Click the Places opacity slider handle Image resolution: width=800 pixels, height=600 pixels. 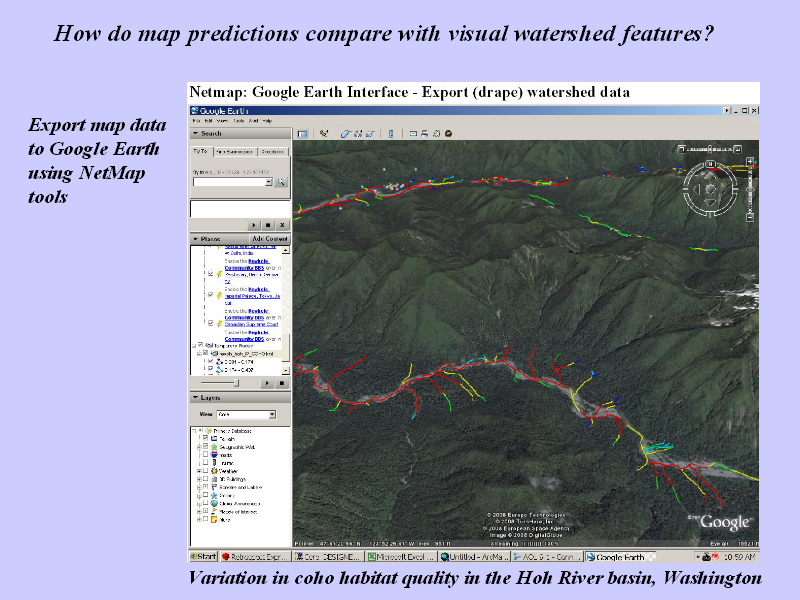(x=236, y=383)
